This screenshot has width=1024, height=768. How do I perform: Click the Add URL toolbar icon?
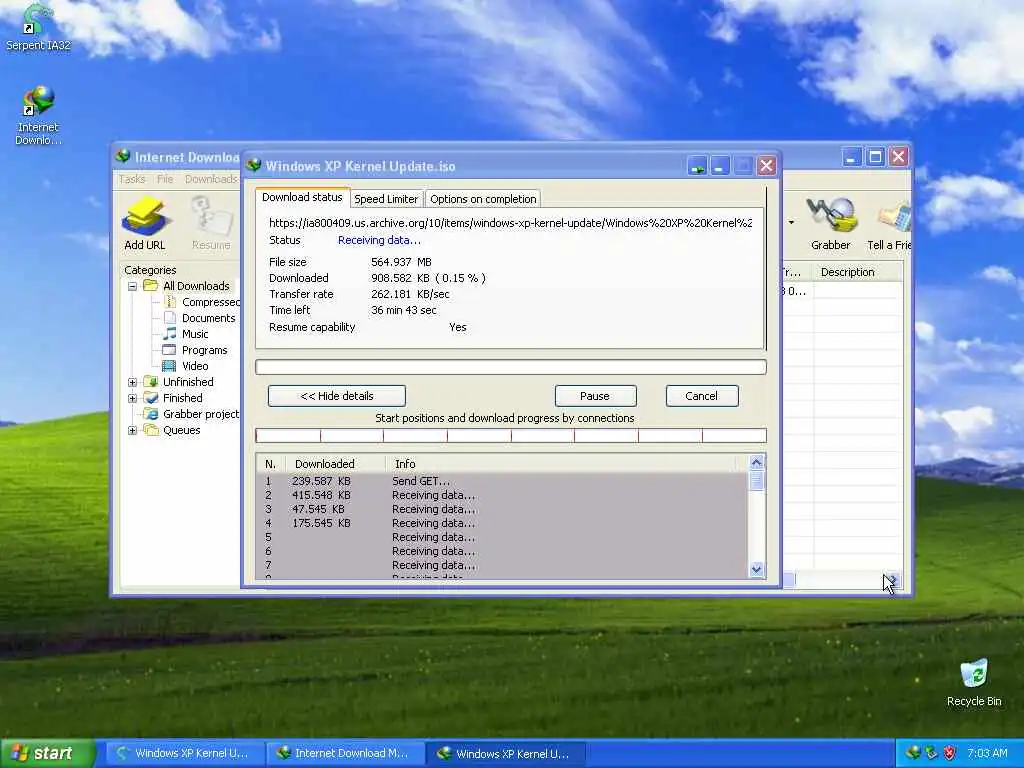point(144,223)
